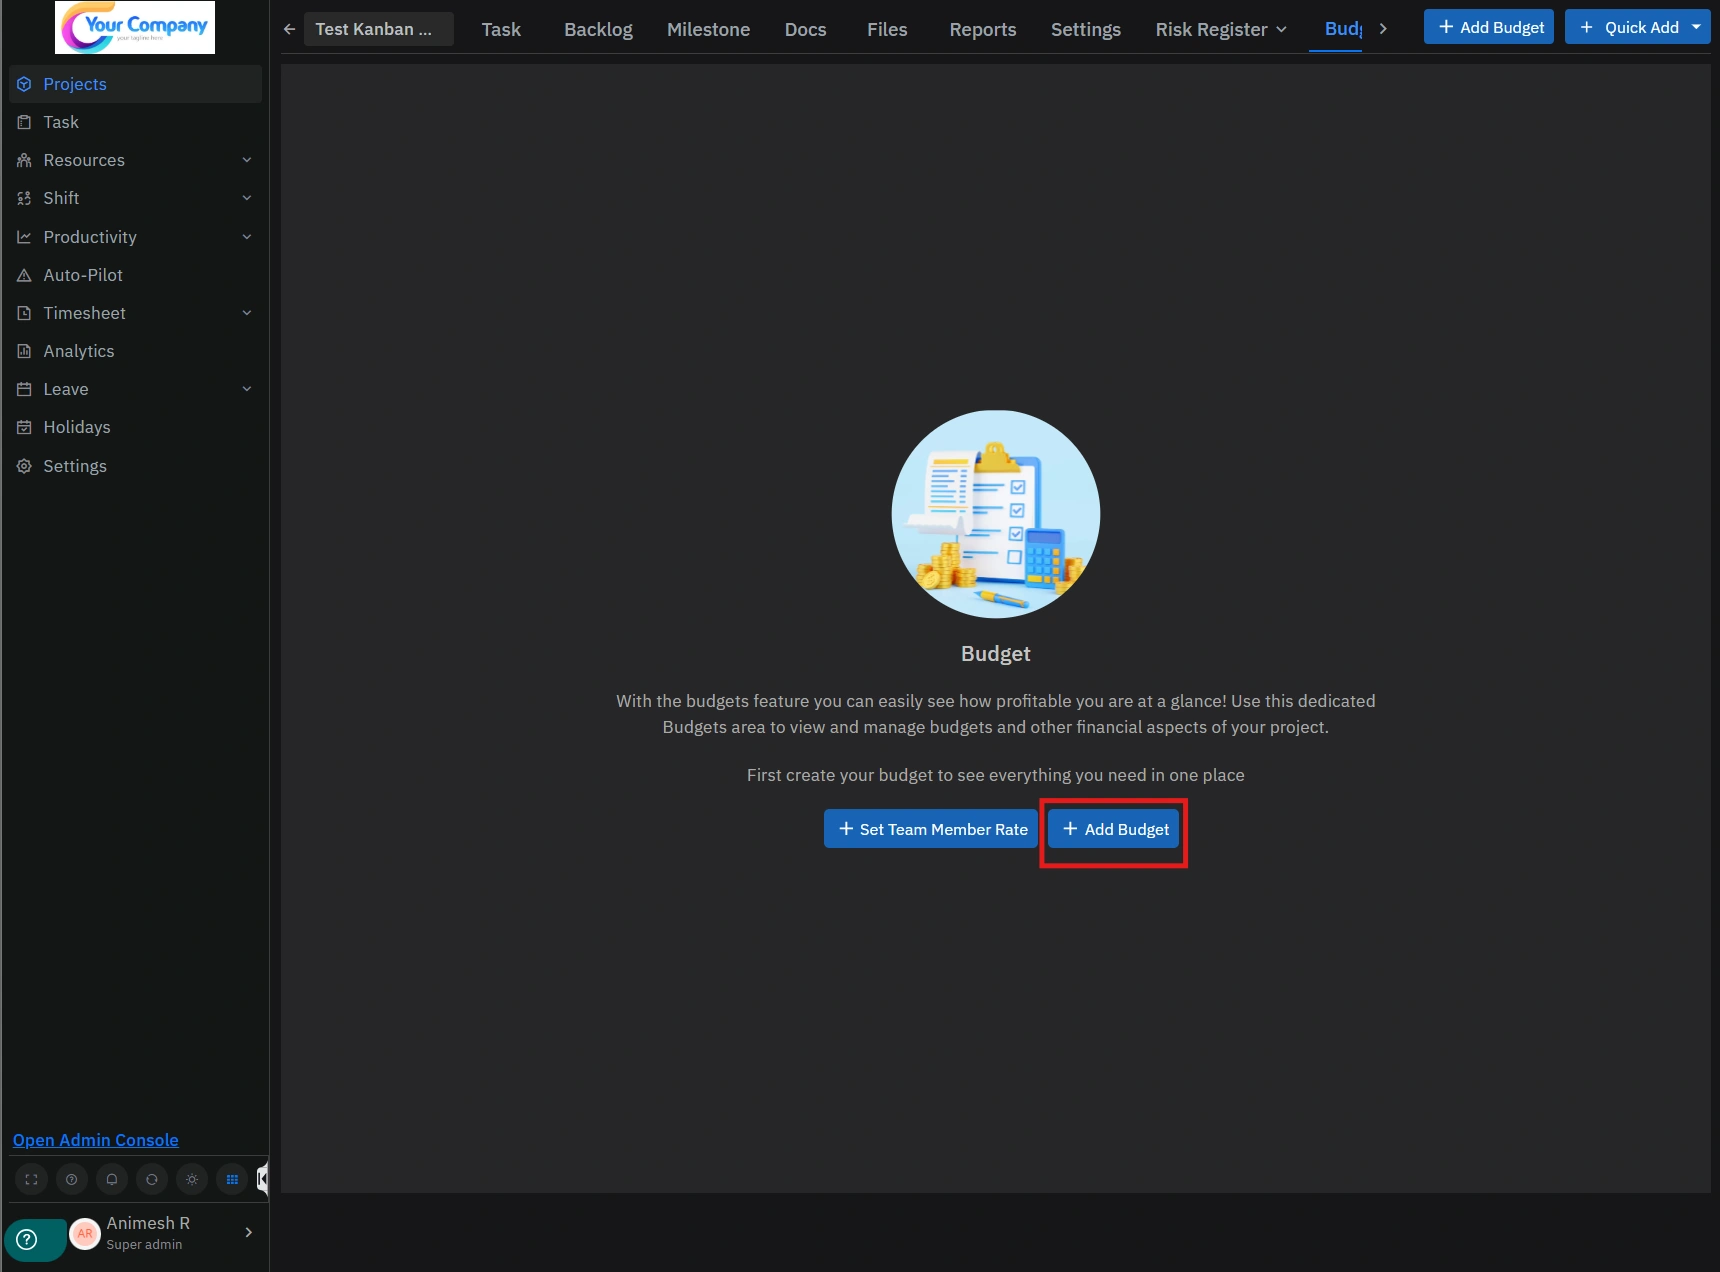Enter fullscreen with the expand icon
This screenshot has height=1272, width=1720.
(31, 1179)
